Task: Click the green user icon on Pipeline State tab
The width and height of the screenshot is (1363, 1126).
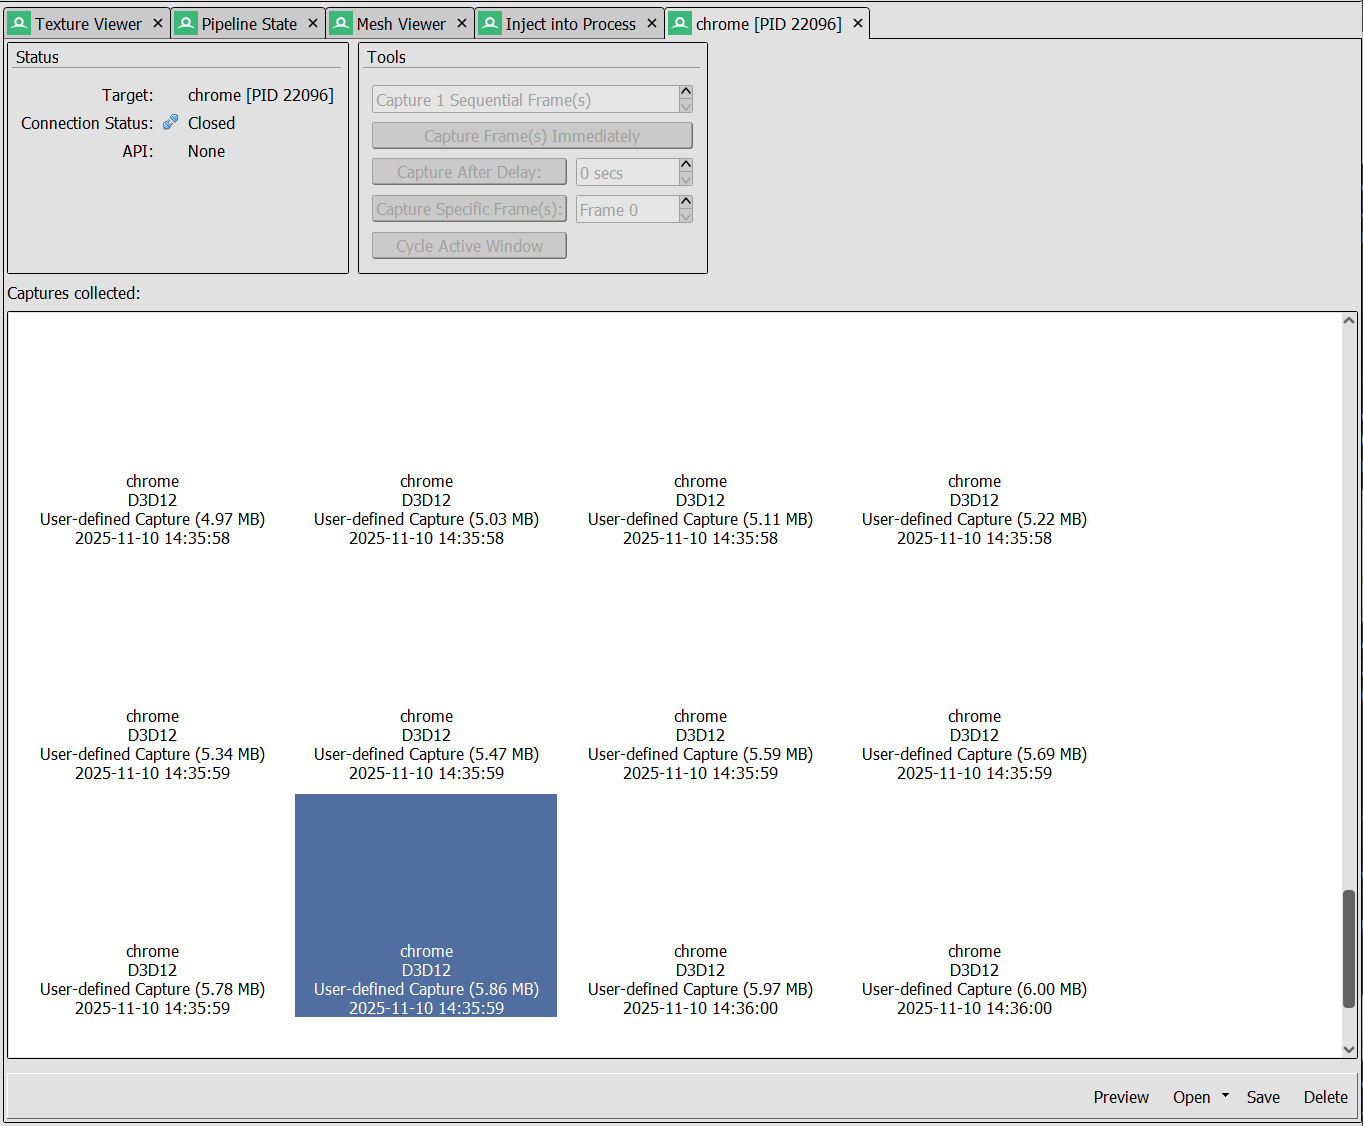Action: pos(185,22)
